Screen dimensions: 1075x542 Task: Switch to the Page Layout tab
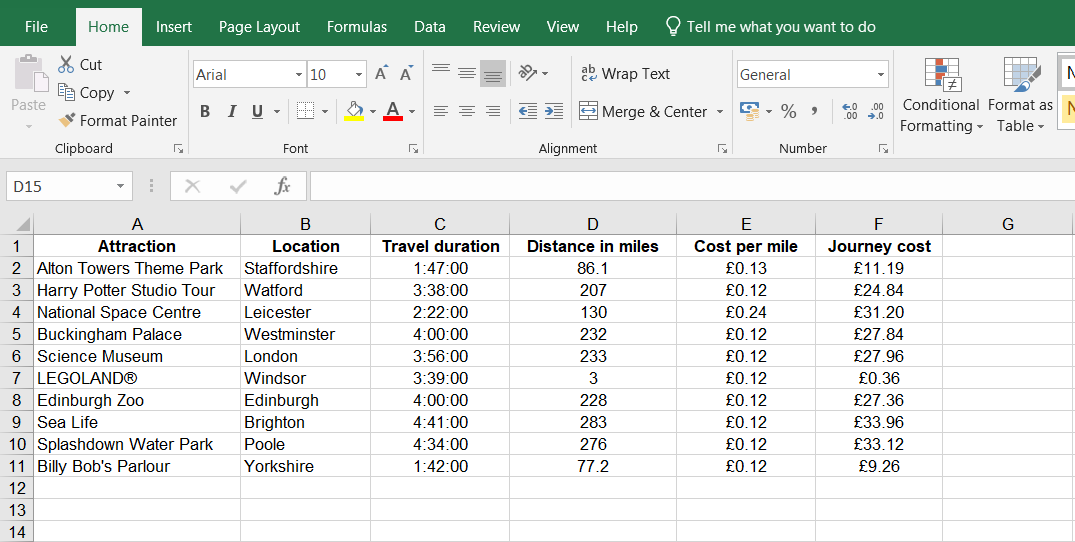point(259,27)
